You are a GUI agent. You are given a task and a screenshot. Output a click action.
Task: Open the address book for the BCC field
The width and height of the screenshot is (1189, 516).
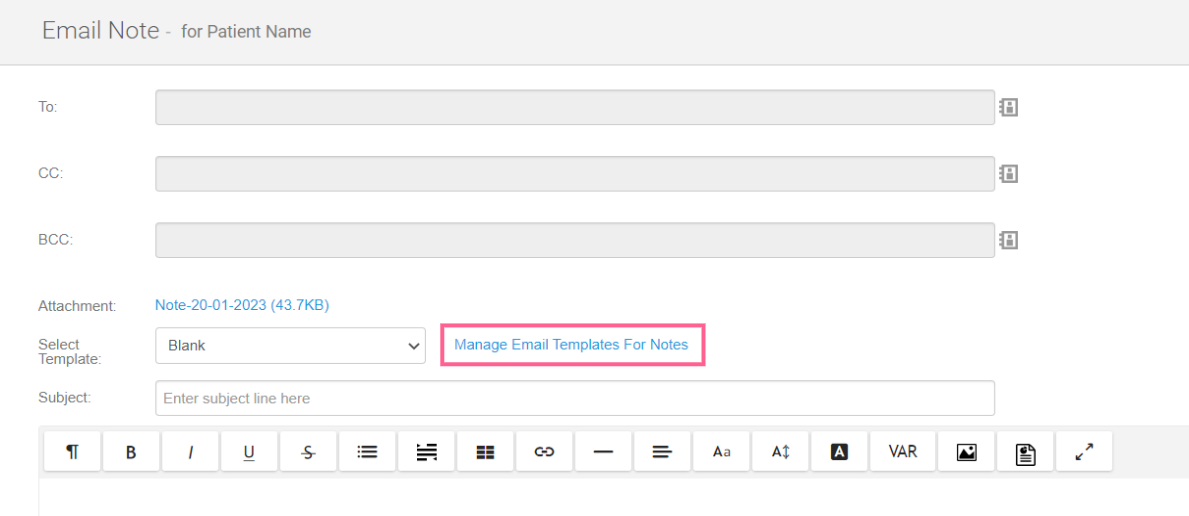pos(1009,241)
